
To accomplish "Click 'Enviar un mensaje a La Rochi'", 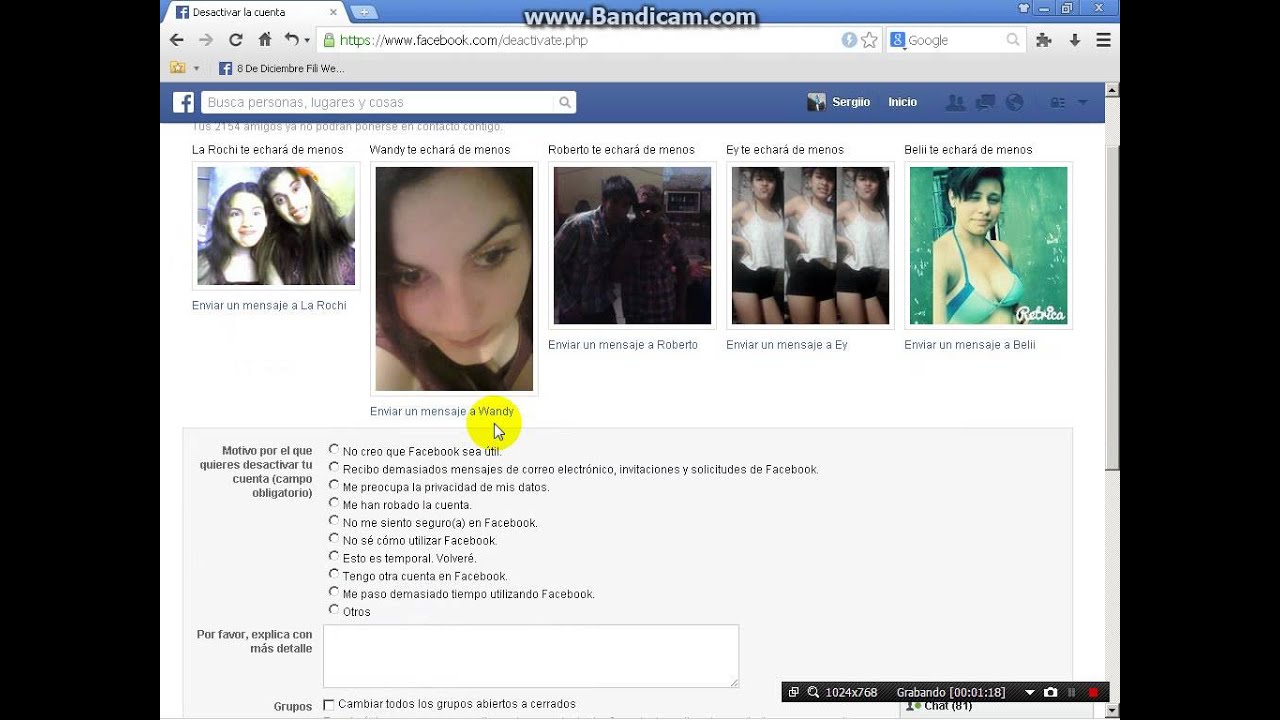I will click(x=269, y=305).
